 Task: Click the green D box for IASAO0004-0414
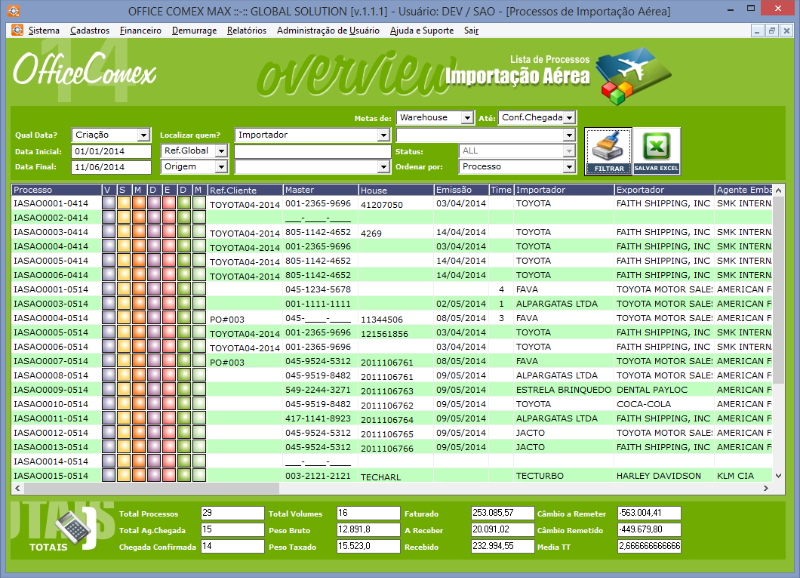pos(184,246)
